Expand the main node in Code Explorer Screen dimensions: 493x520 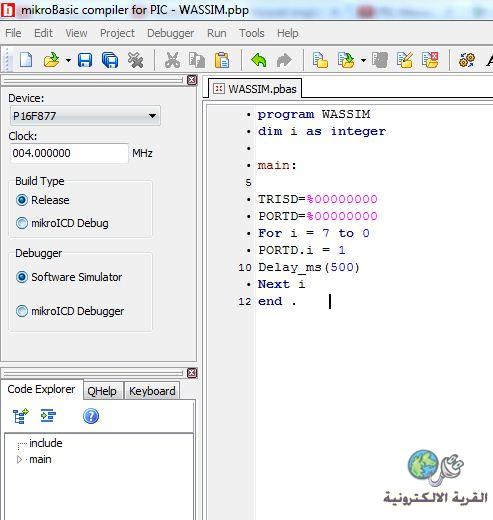pyautogui.click(x=19, y=460)
